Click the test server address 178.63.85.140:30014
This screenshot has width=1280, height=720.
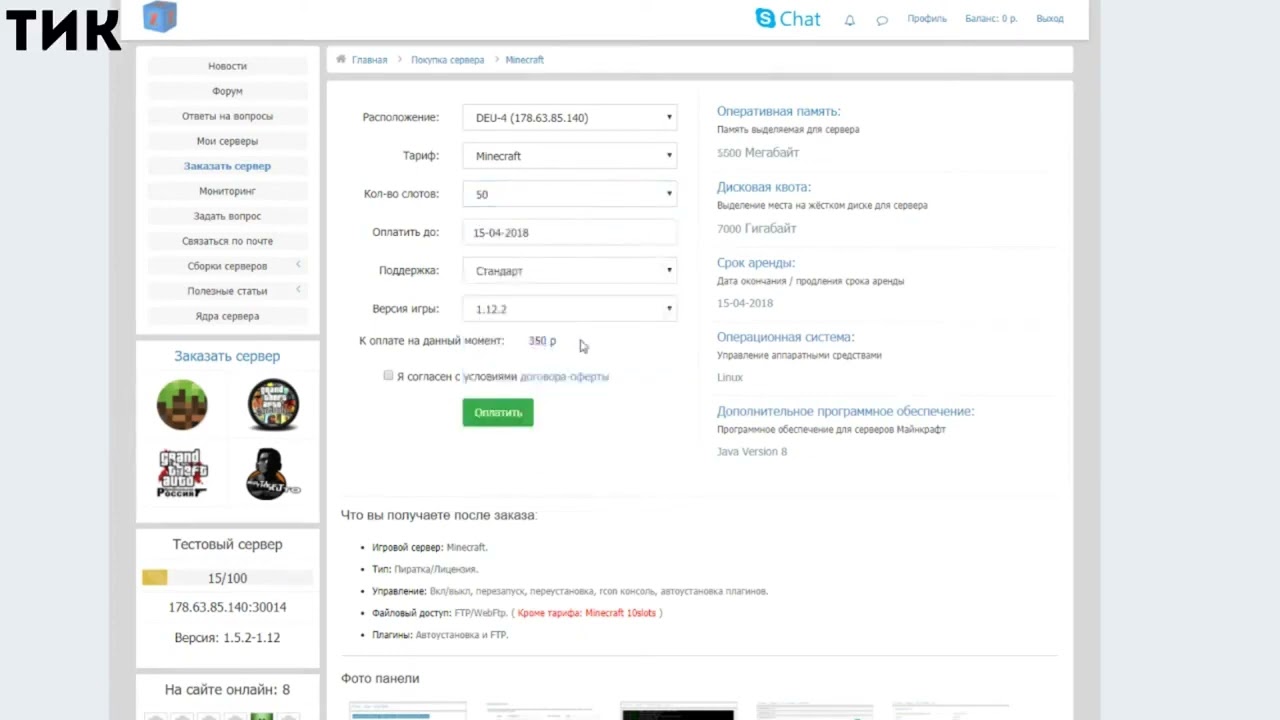(227, 607)
